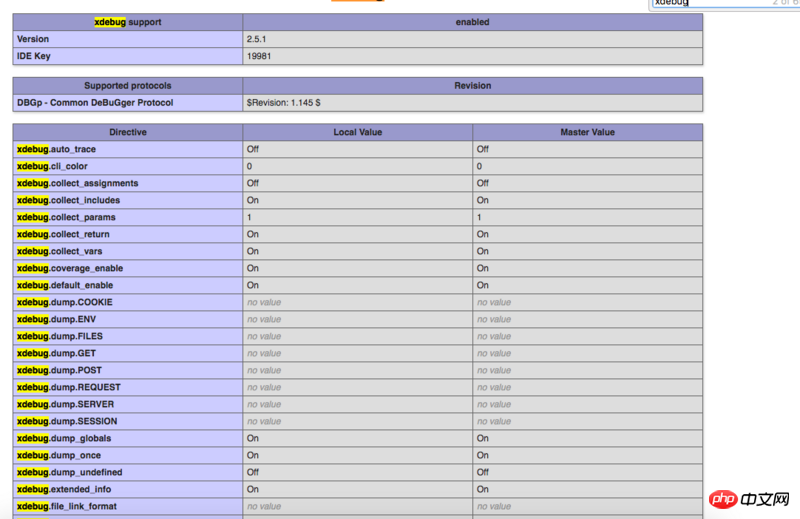Image resolution: width=800 pixels, height=519 pixels.
Task: Select the xdebug.dump.COOKIE directive
Action: pos(128,302)
